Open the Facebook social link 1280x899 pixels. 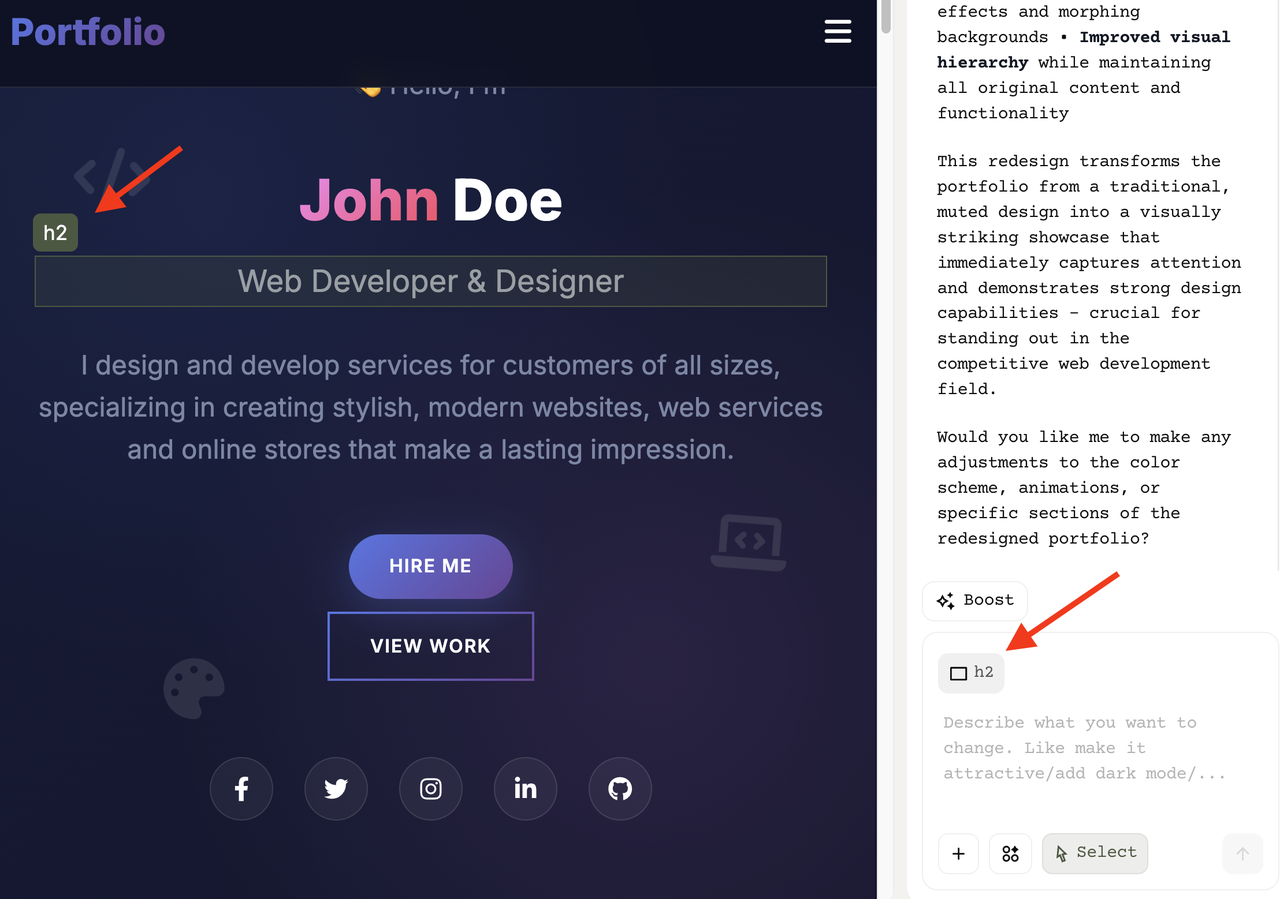(x=241, y=789)
